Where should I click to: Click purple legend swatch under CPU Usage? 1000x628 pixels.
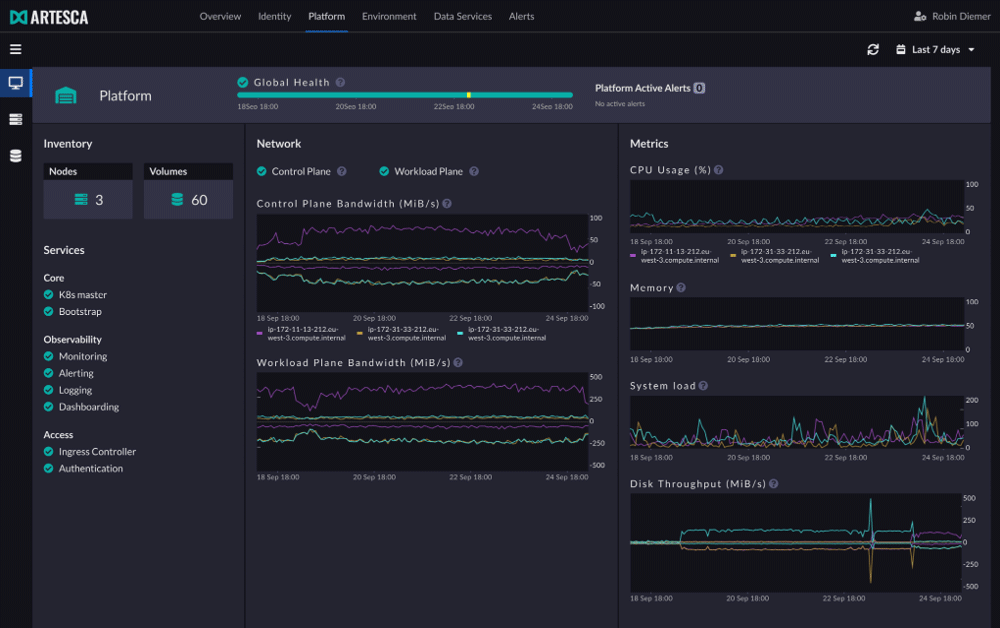(633, 256)
